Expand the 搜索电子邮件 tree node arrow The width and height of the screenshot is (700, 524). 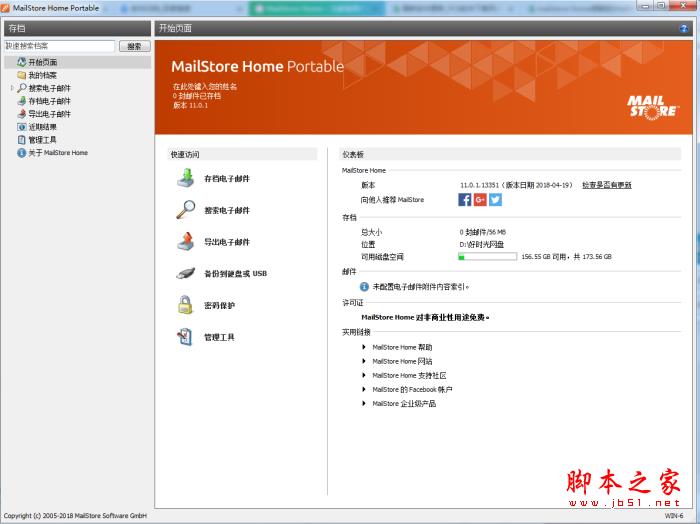click(12, 88)
